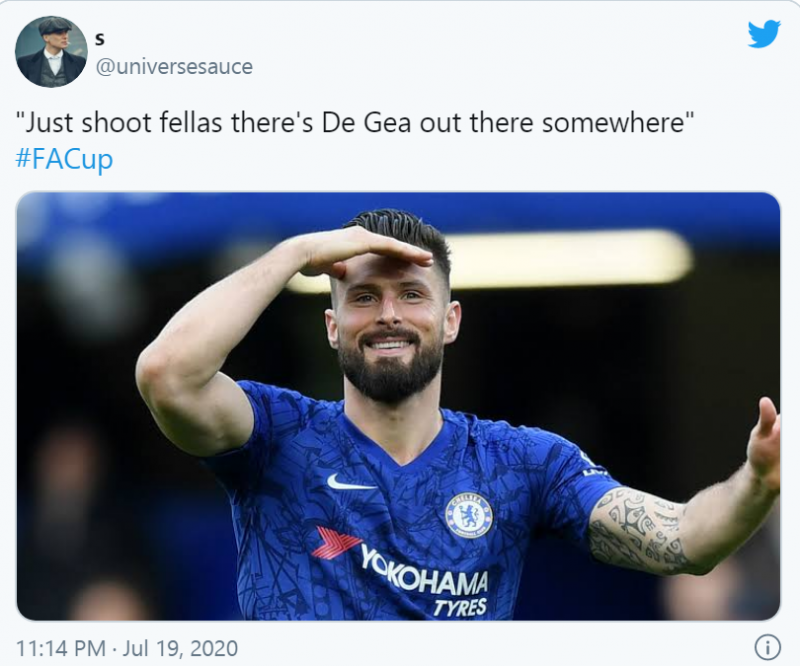800x666 pixels.
Task: Click the red Yokohama logo mark
Action: pos(336,544)
